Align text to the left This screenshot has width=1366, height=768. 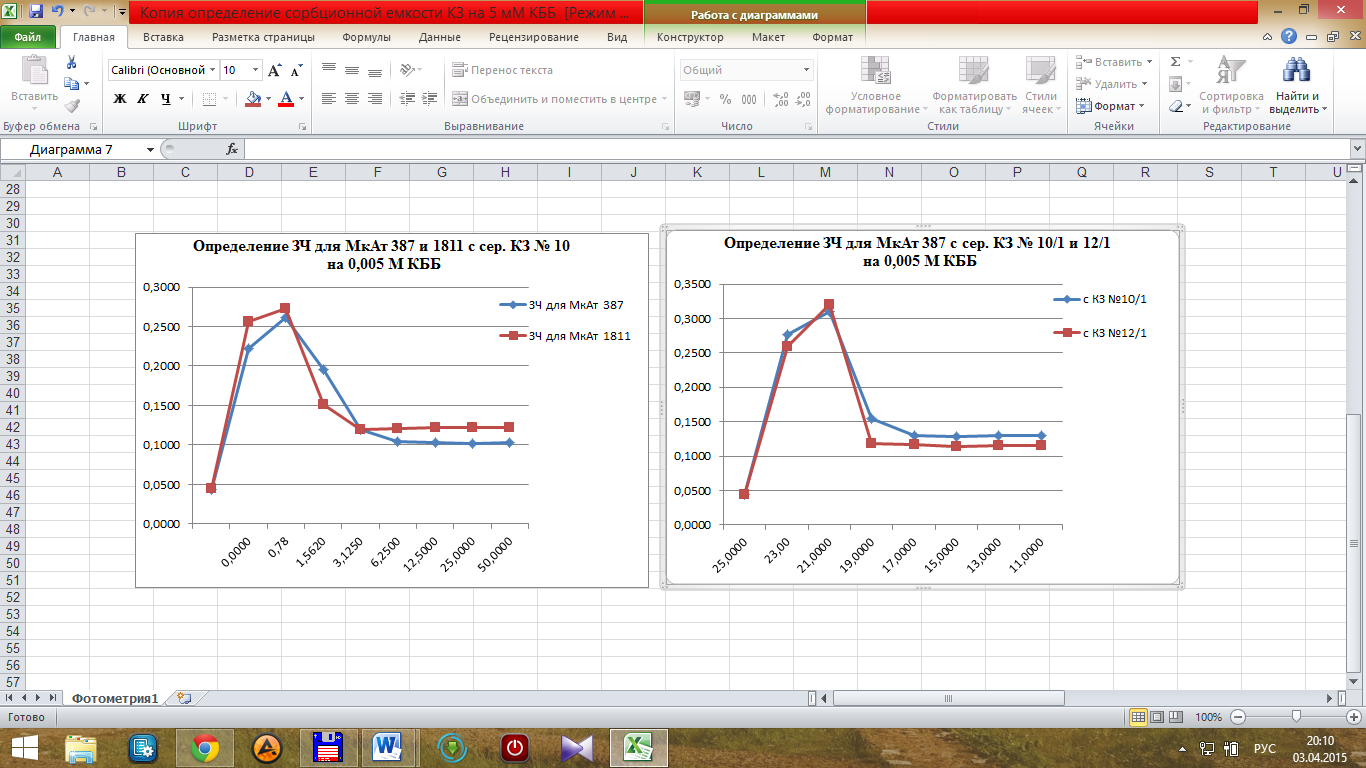(x=328, y=99)
